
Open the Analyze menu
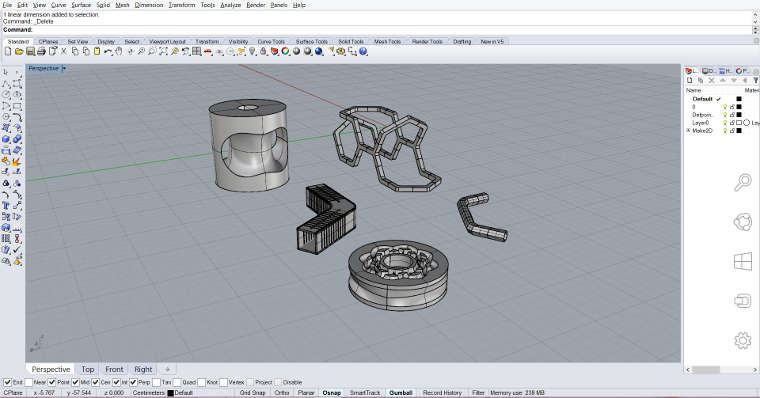tap(230, 5)
